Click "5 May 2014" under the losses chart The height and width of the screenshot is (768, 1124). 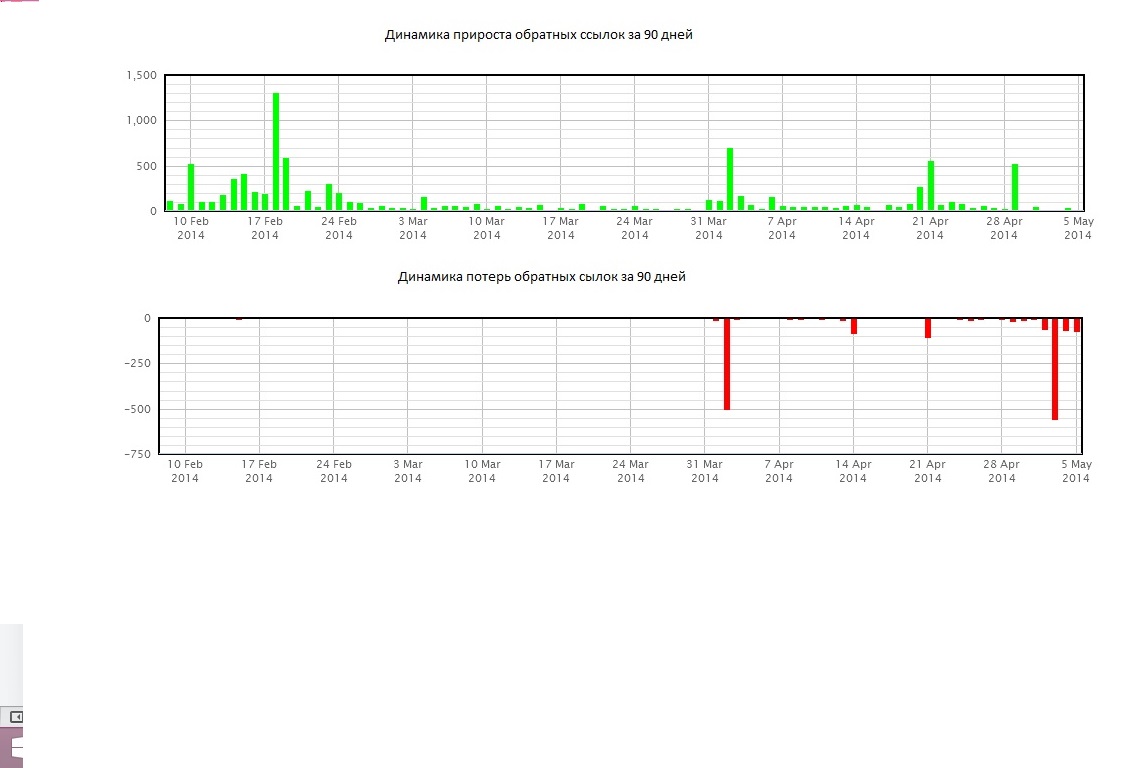1076,471
